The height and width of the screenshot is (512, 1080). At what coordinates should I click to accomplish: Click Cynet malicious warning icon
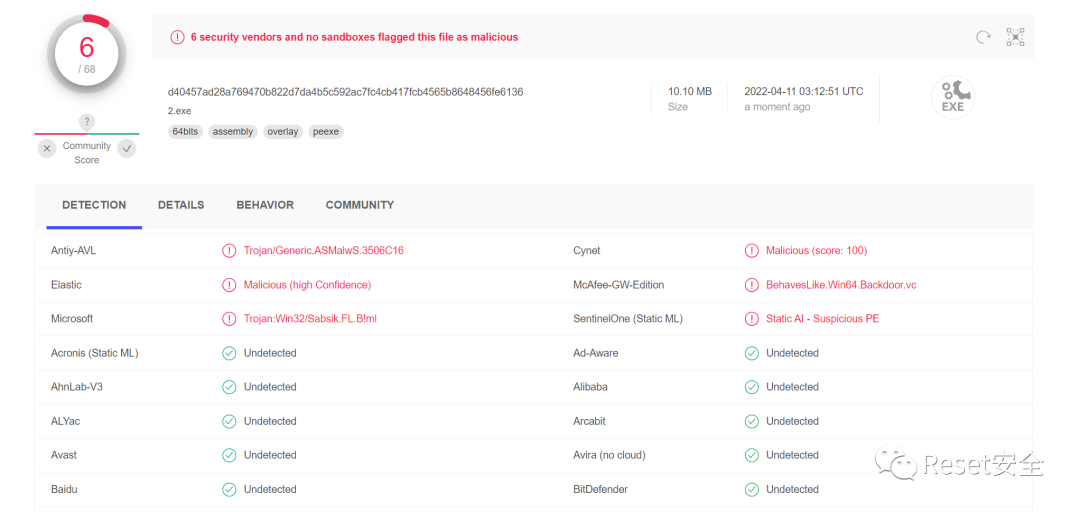pos(752,251)
